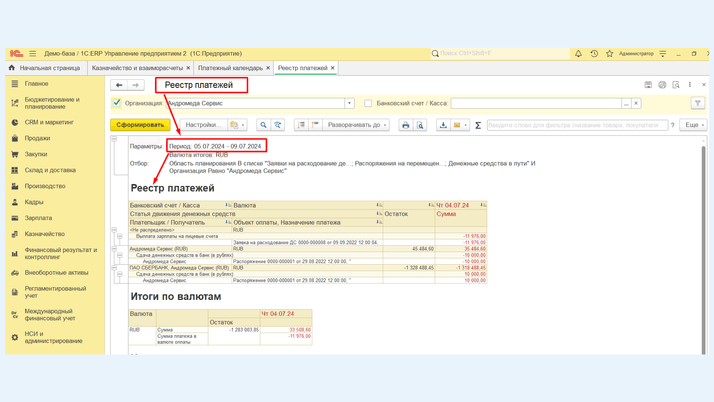The image size is (714, 402).
Task: Open the Еще dropdown menu
Action: click(x=694, y=125)
